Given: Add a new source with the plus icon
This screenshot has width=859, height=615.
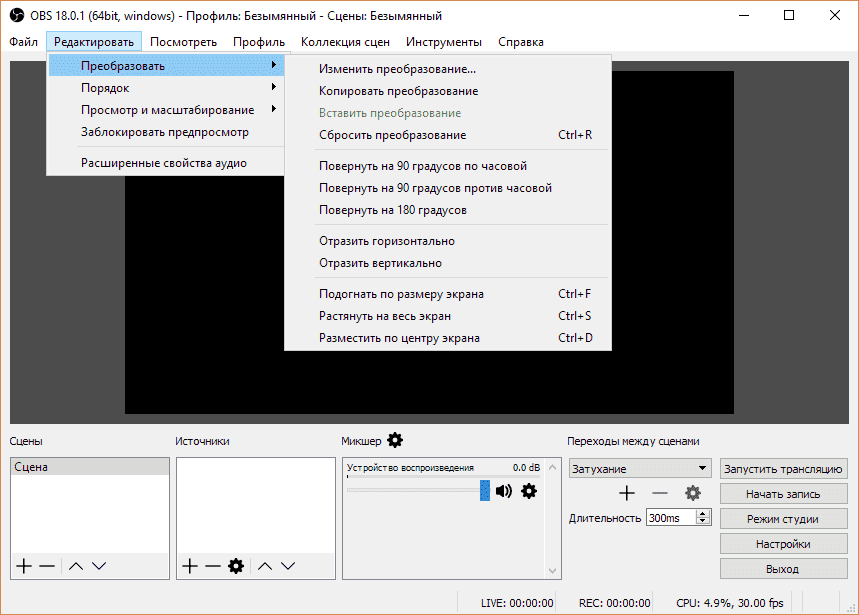Looking at the screenshot, I should point(190,566).
